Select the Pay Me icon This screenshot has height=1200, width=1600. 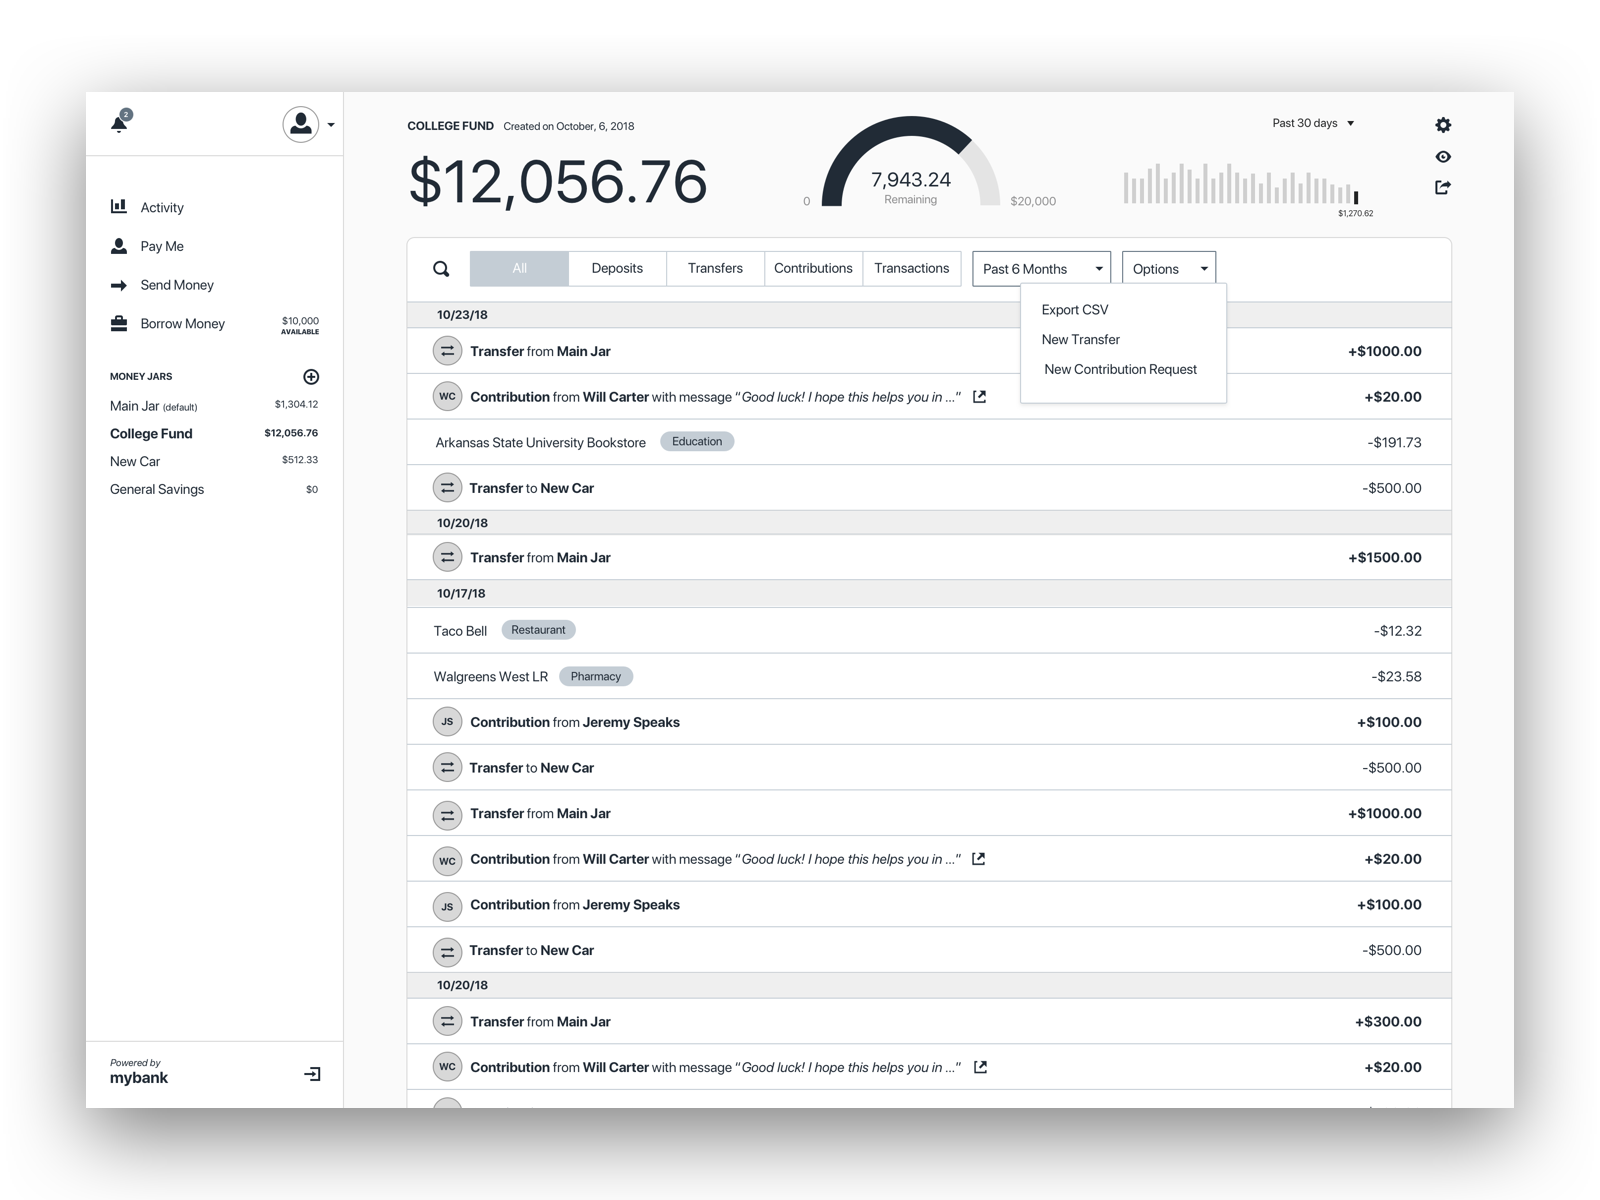pyautogui.click(x=119, y=245)
